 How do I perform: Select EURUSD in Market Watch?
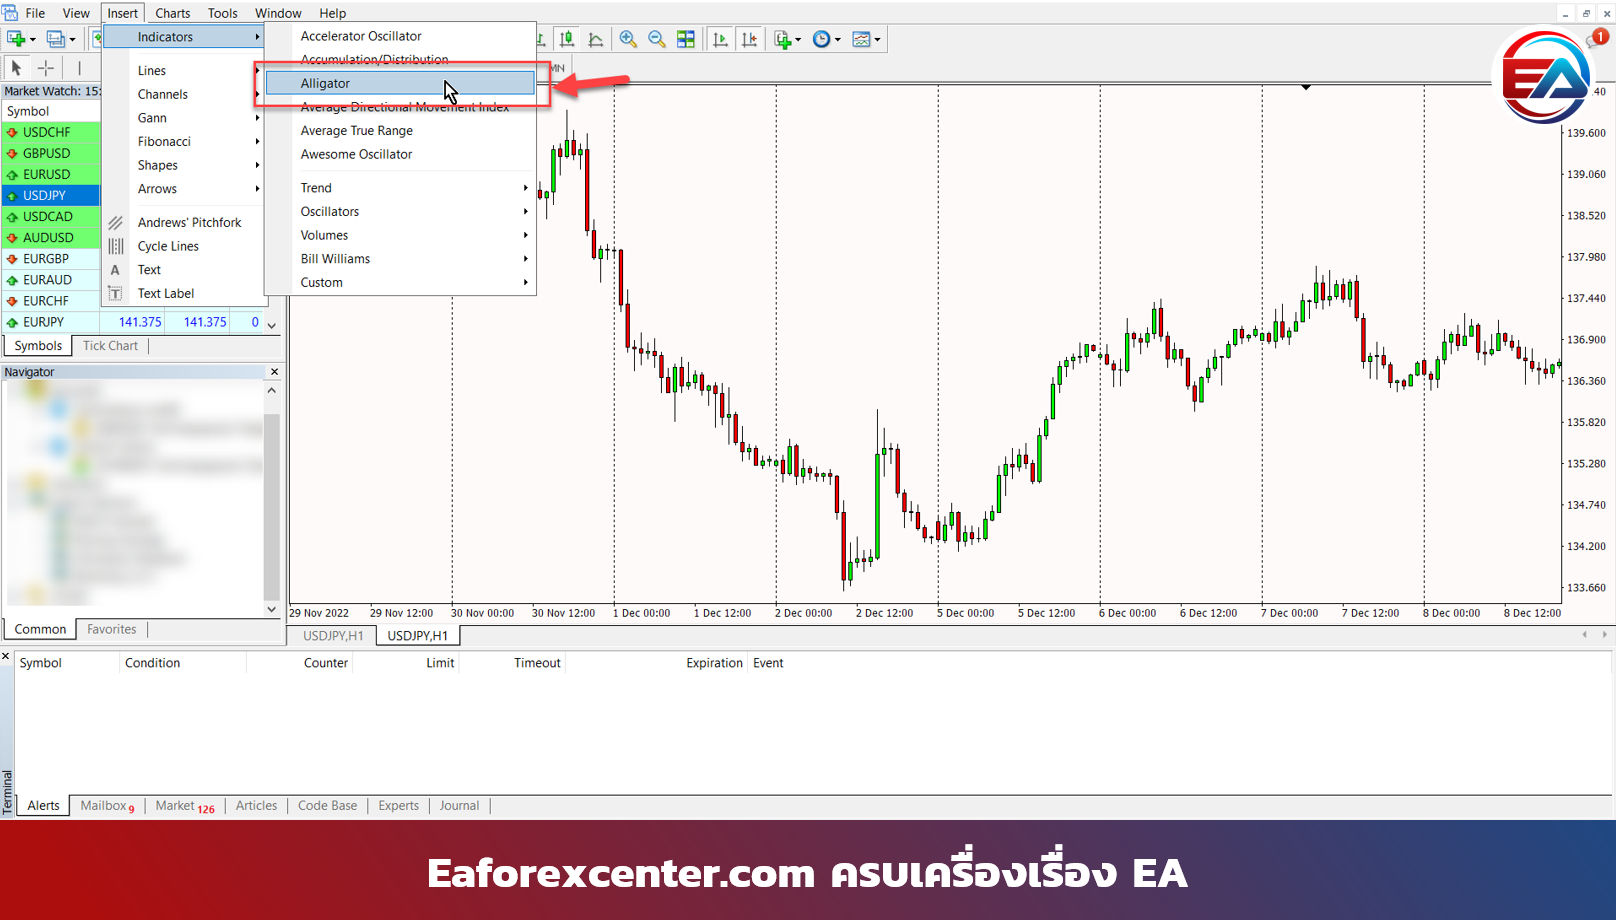47,174
